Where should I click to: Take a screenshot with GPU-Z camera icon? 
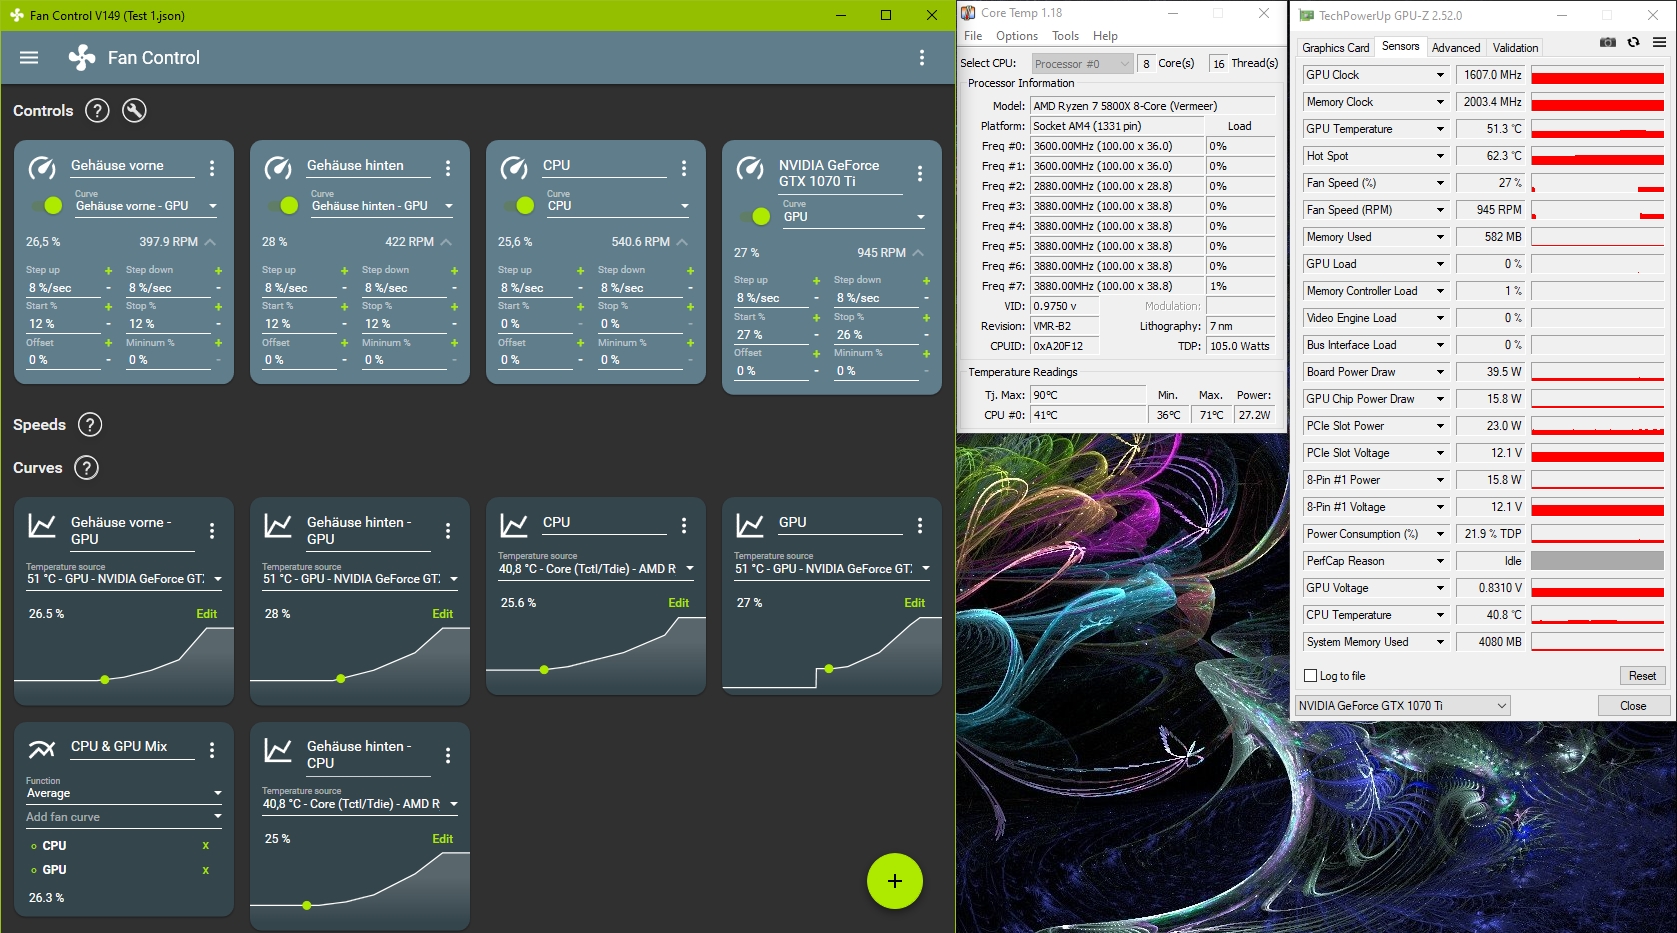(1608, 42)
